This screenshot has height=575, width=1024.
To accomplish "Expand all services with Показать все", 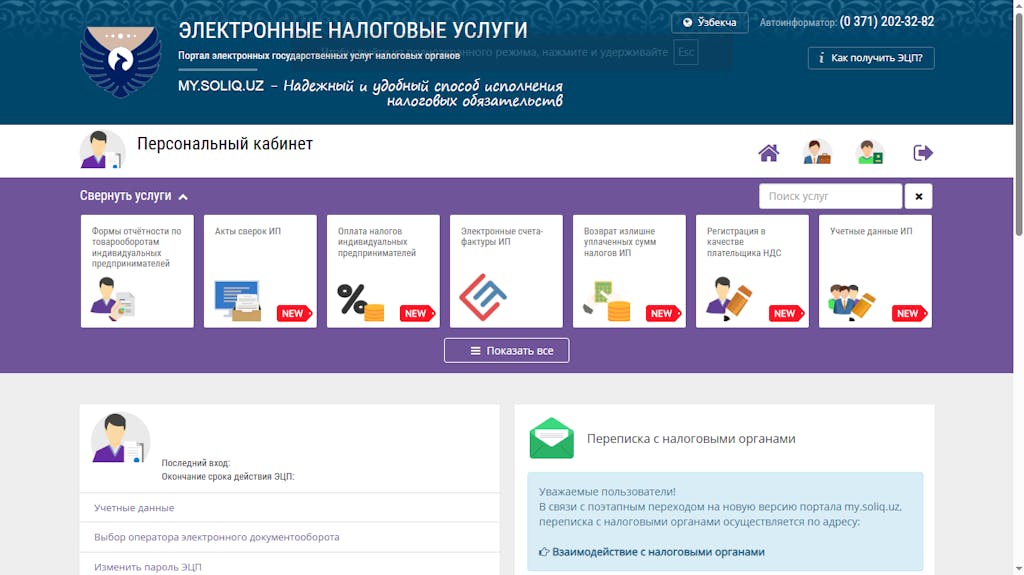I will [x=506, y=350].
